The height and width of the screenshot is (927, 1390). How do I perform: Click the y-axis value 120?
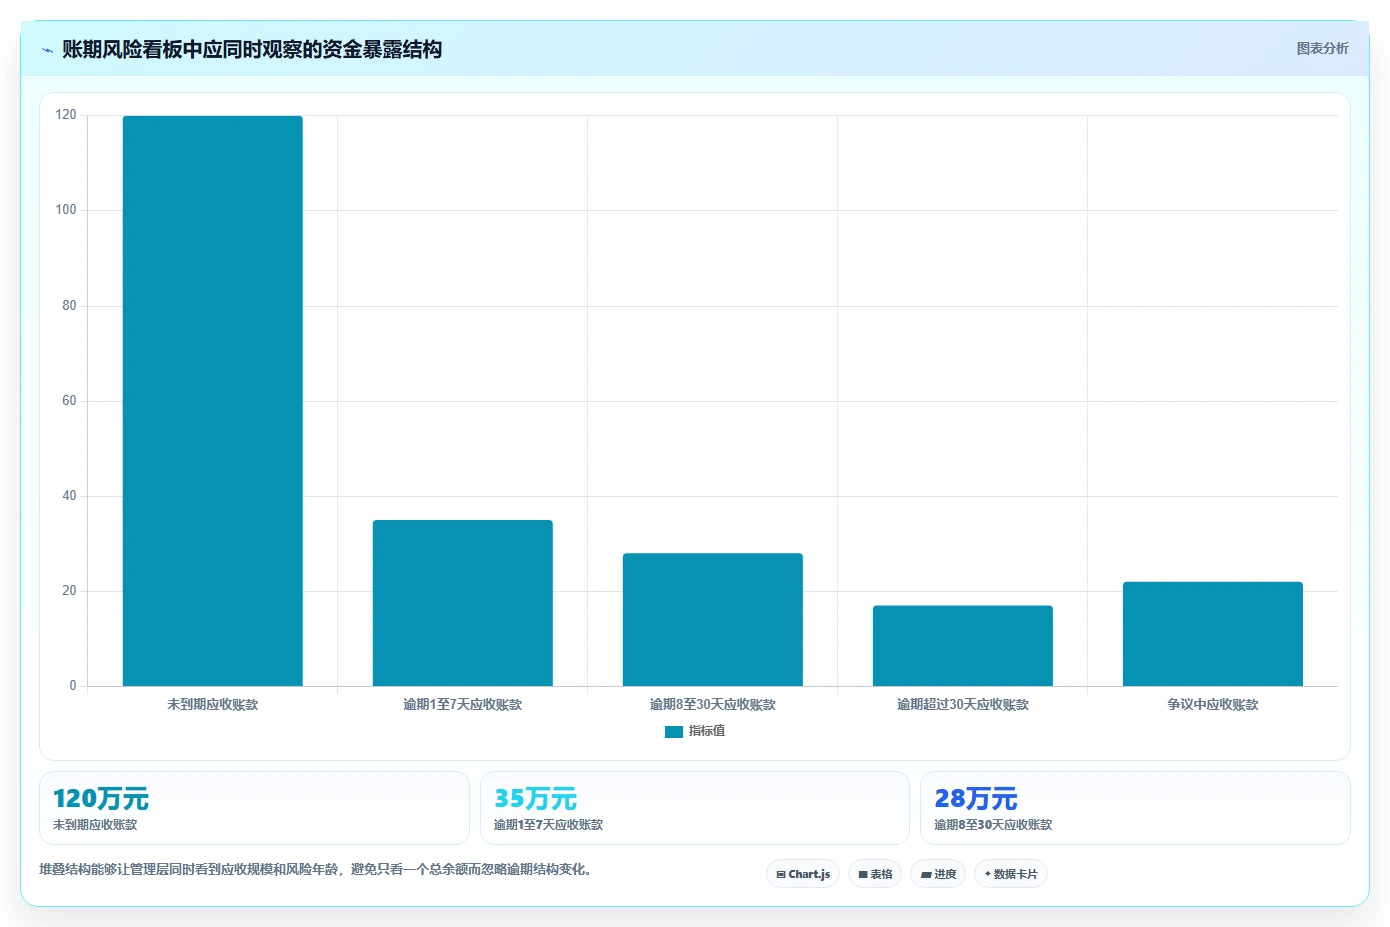click(66, 115)
